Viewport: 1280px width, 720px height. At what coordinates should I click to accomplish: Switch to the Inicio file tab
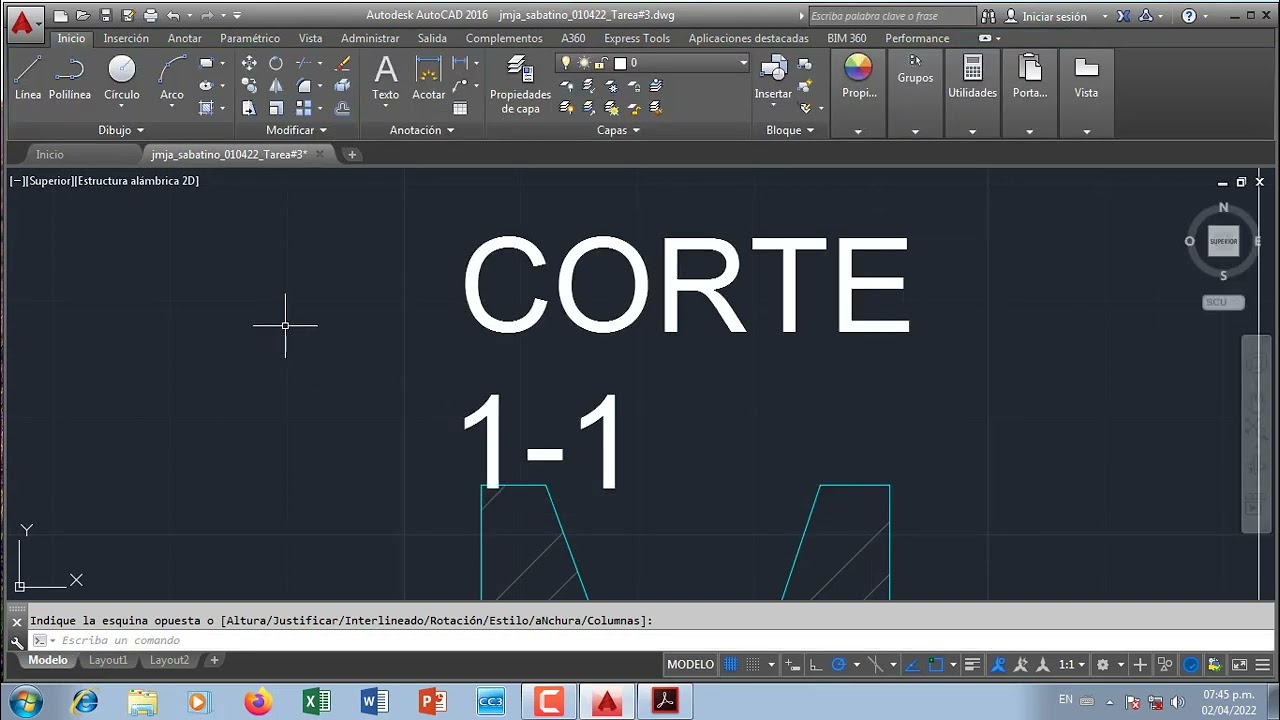(50, 154)
